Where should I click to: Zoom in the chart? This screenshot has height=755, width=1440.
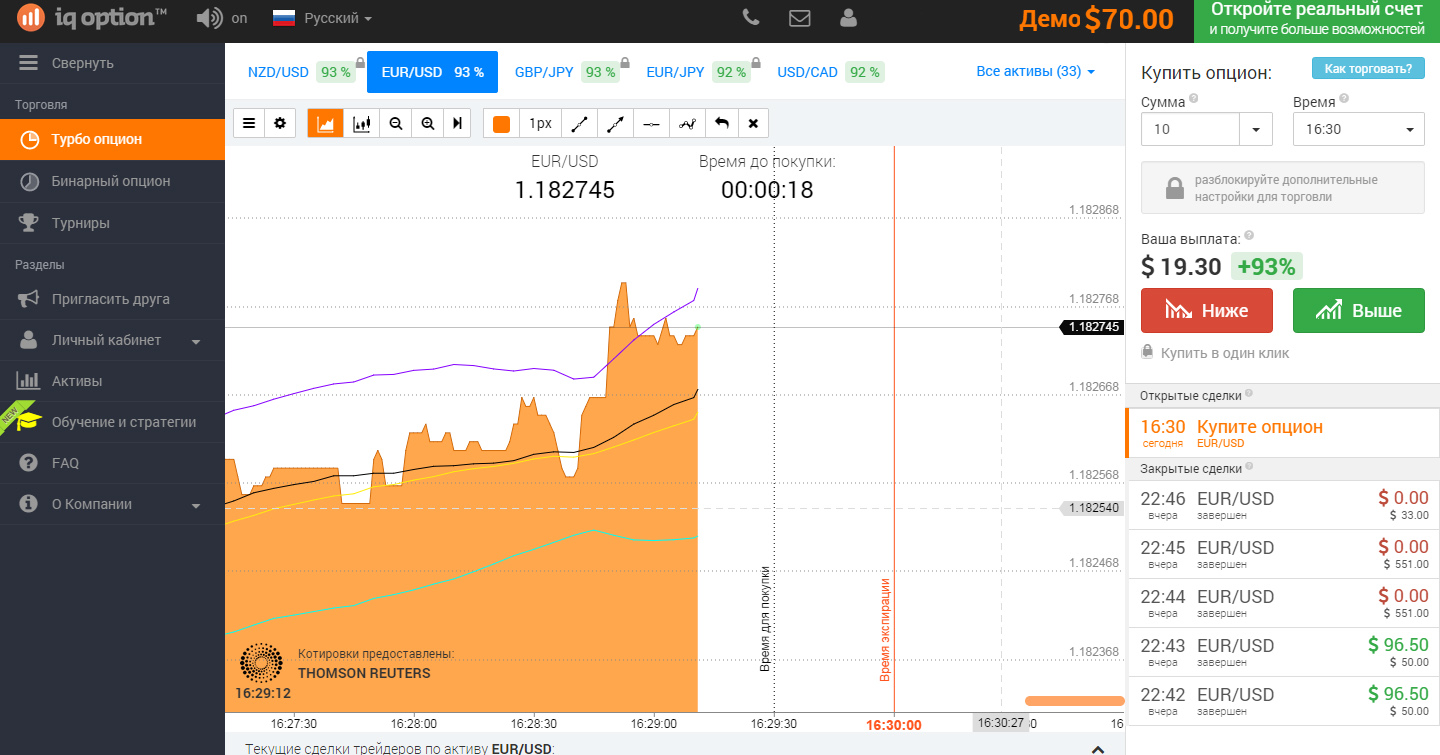[428, 123]
